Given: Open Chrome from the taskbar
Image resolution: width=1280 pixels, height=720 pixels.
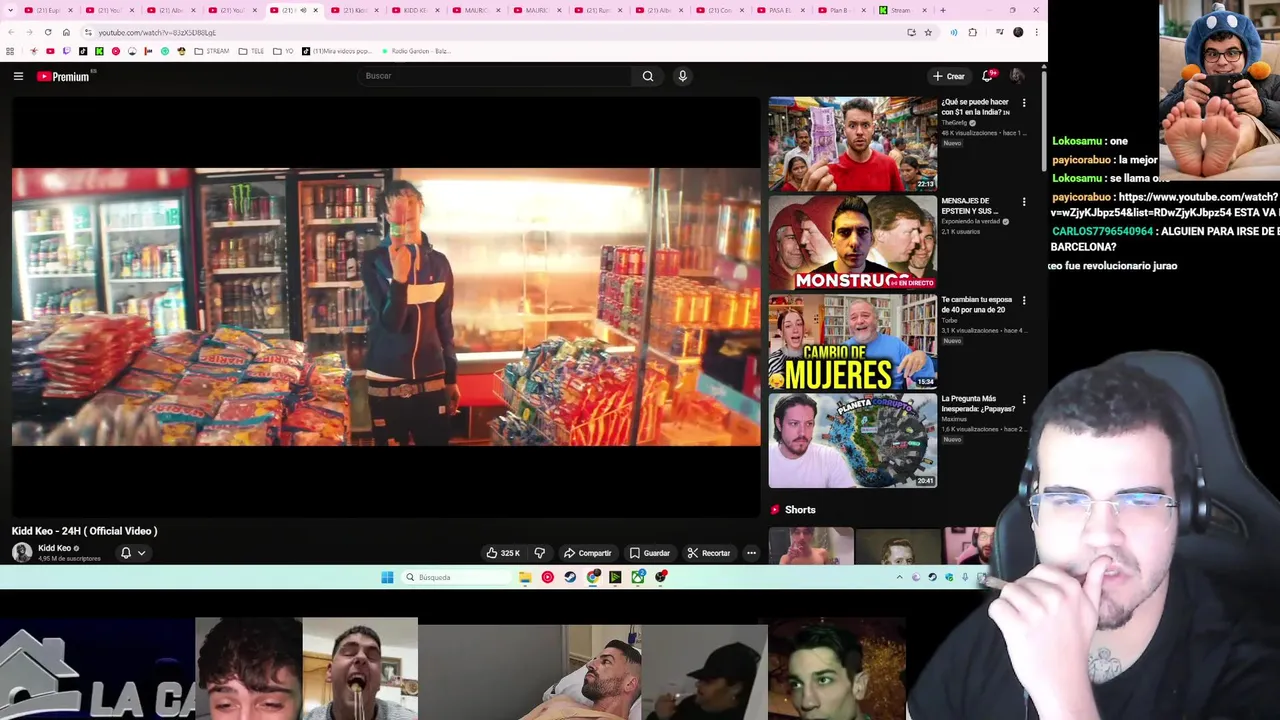Looking at the screenshot, I should (593, 577).
